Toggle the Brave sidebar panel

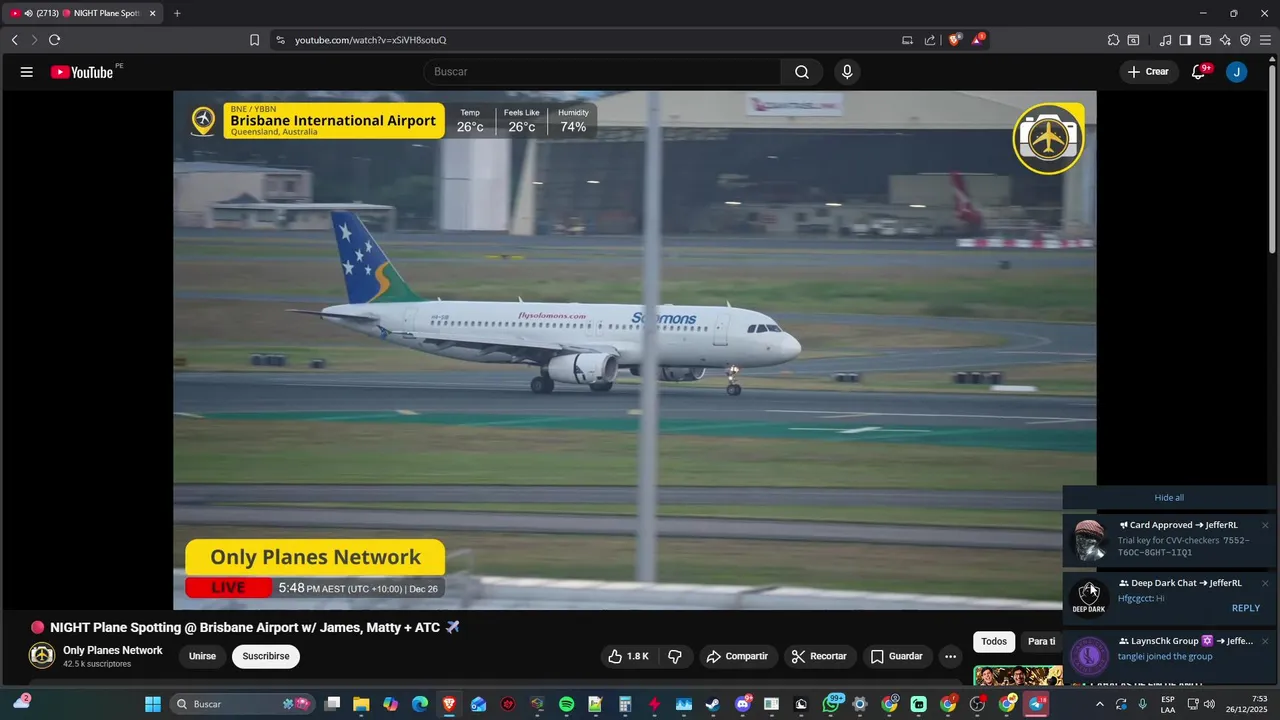pyautogui.click(x=1185, y=40)
